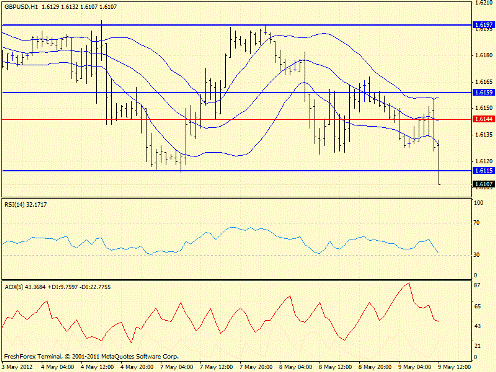Click the 1.6120 value on price axis
The height and width of the screenshot is (372, 496).
coord(484,161)
